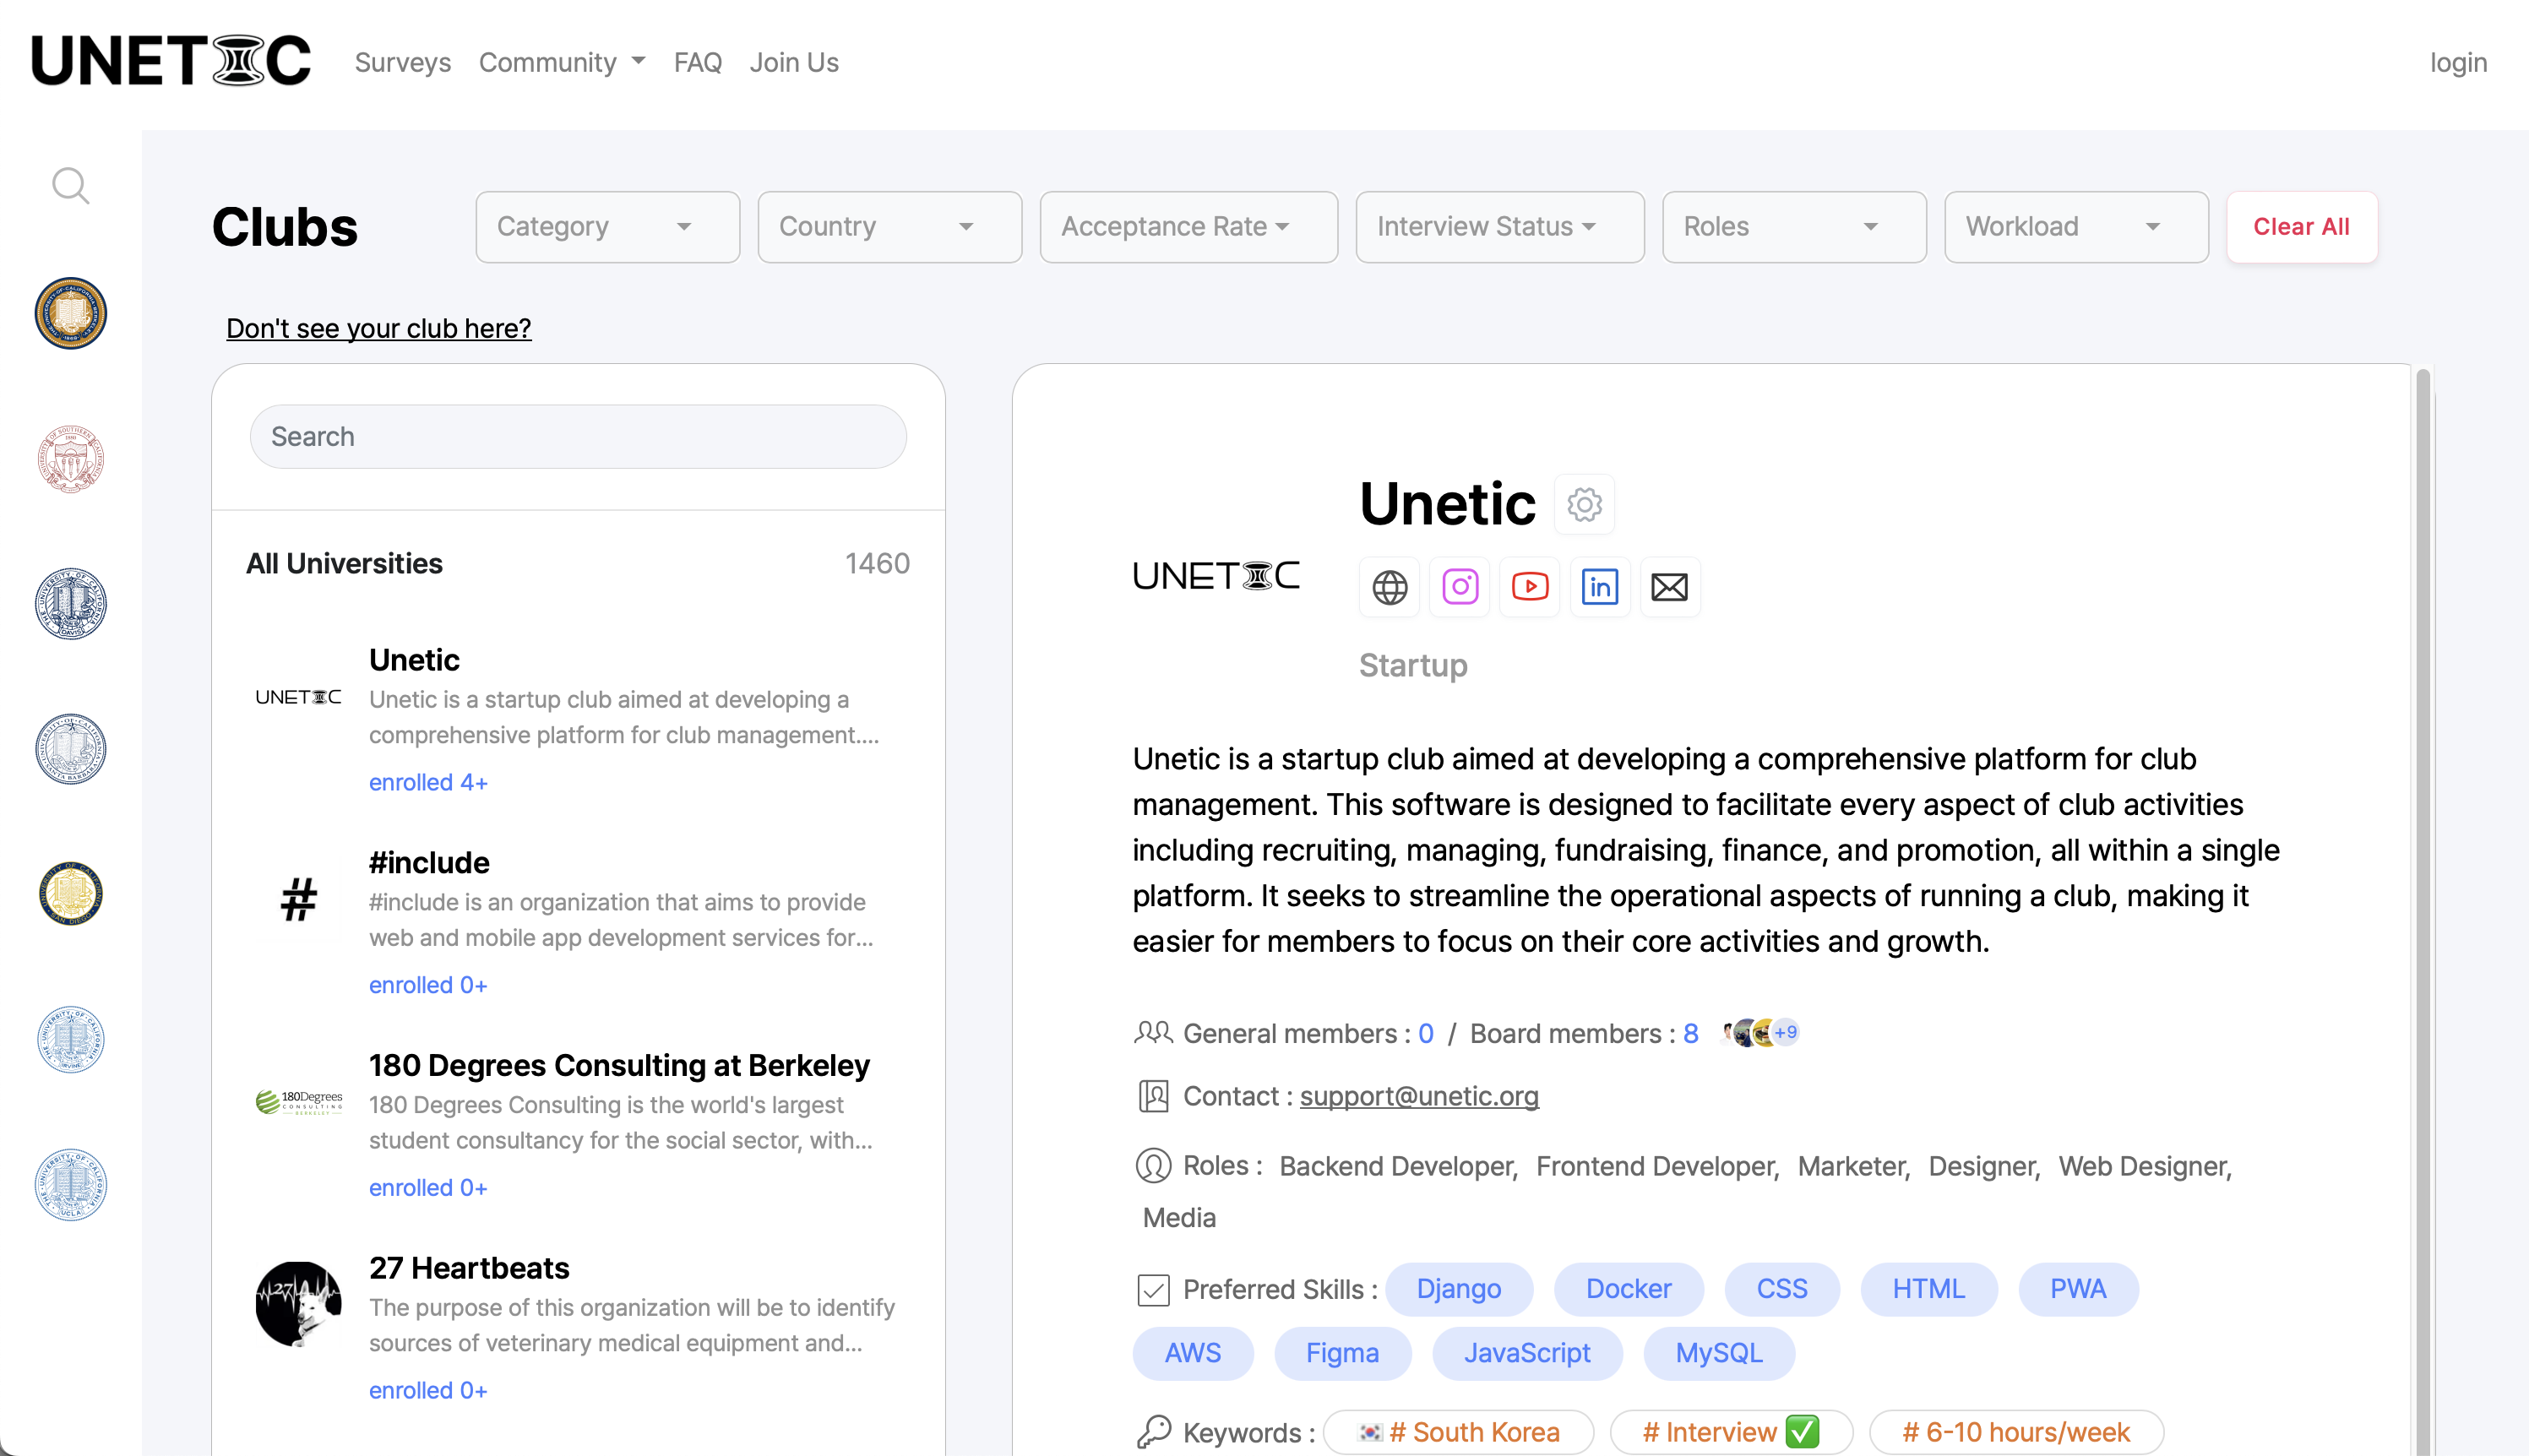The width and height of the screenshot is (2529, 1456).
Task: Open the FAQ page
Action: tap(698, 62)
